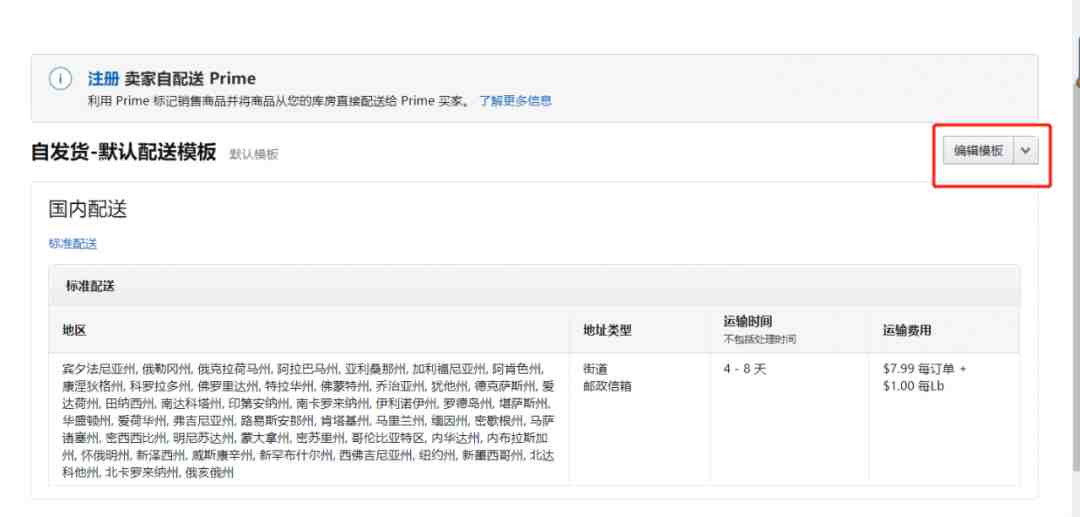Click the 地址类型 column header

pos(608,330)
